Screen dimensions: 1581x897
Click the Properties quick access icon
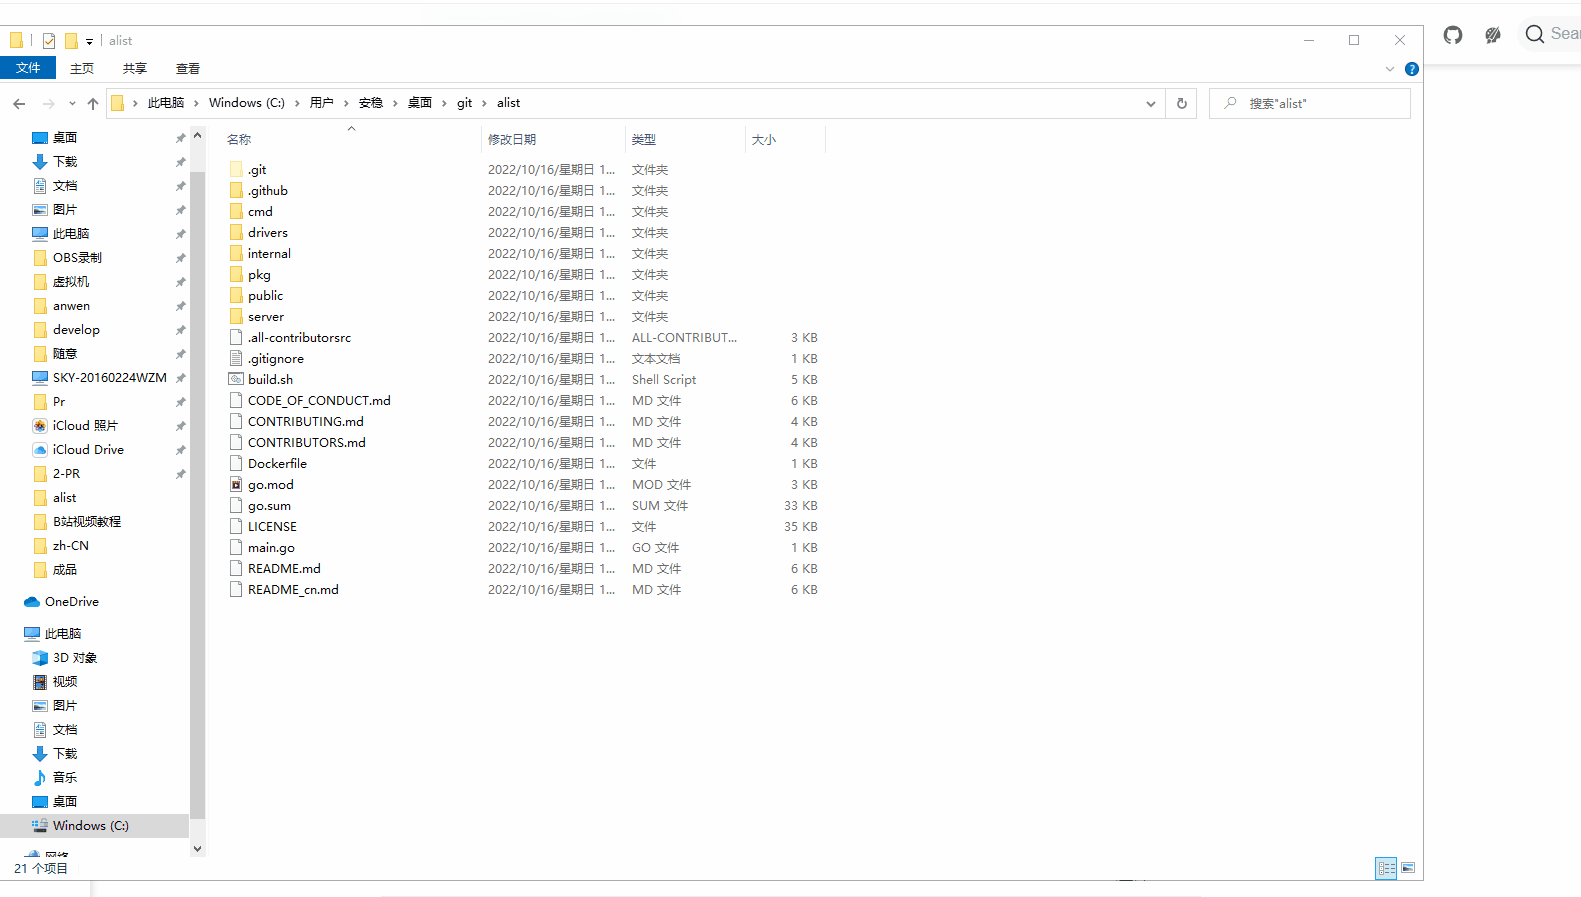(x=49, y=41)
